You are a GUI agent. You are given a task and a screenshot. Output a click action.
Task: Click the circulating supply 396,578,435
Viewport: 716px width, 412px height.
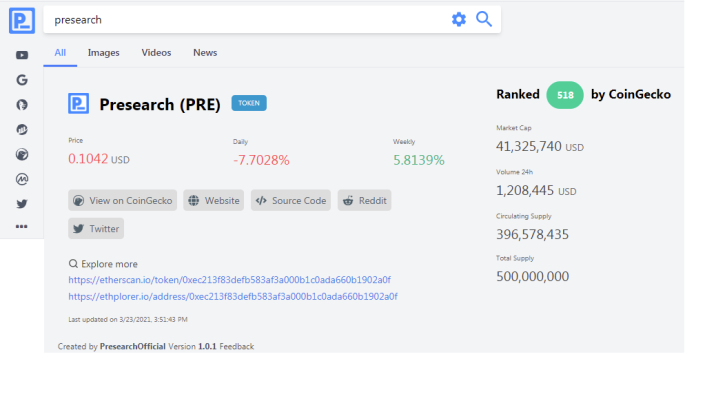(532, 235)
